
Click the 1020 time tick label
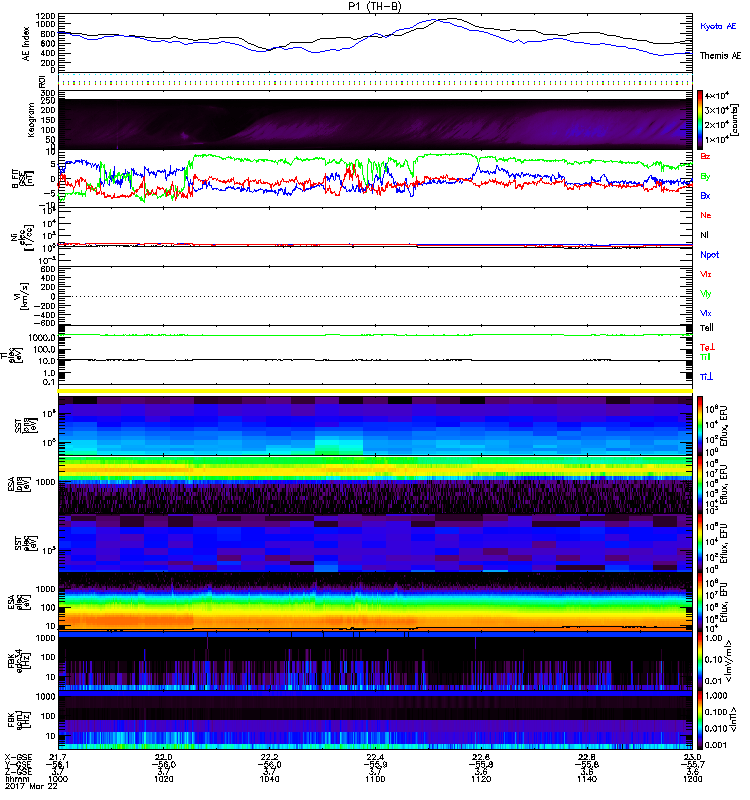[163, 779]
